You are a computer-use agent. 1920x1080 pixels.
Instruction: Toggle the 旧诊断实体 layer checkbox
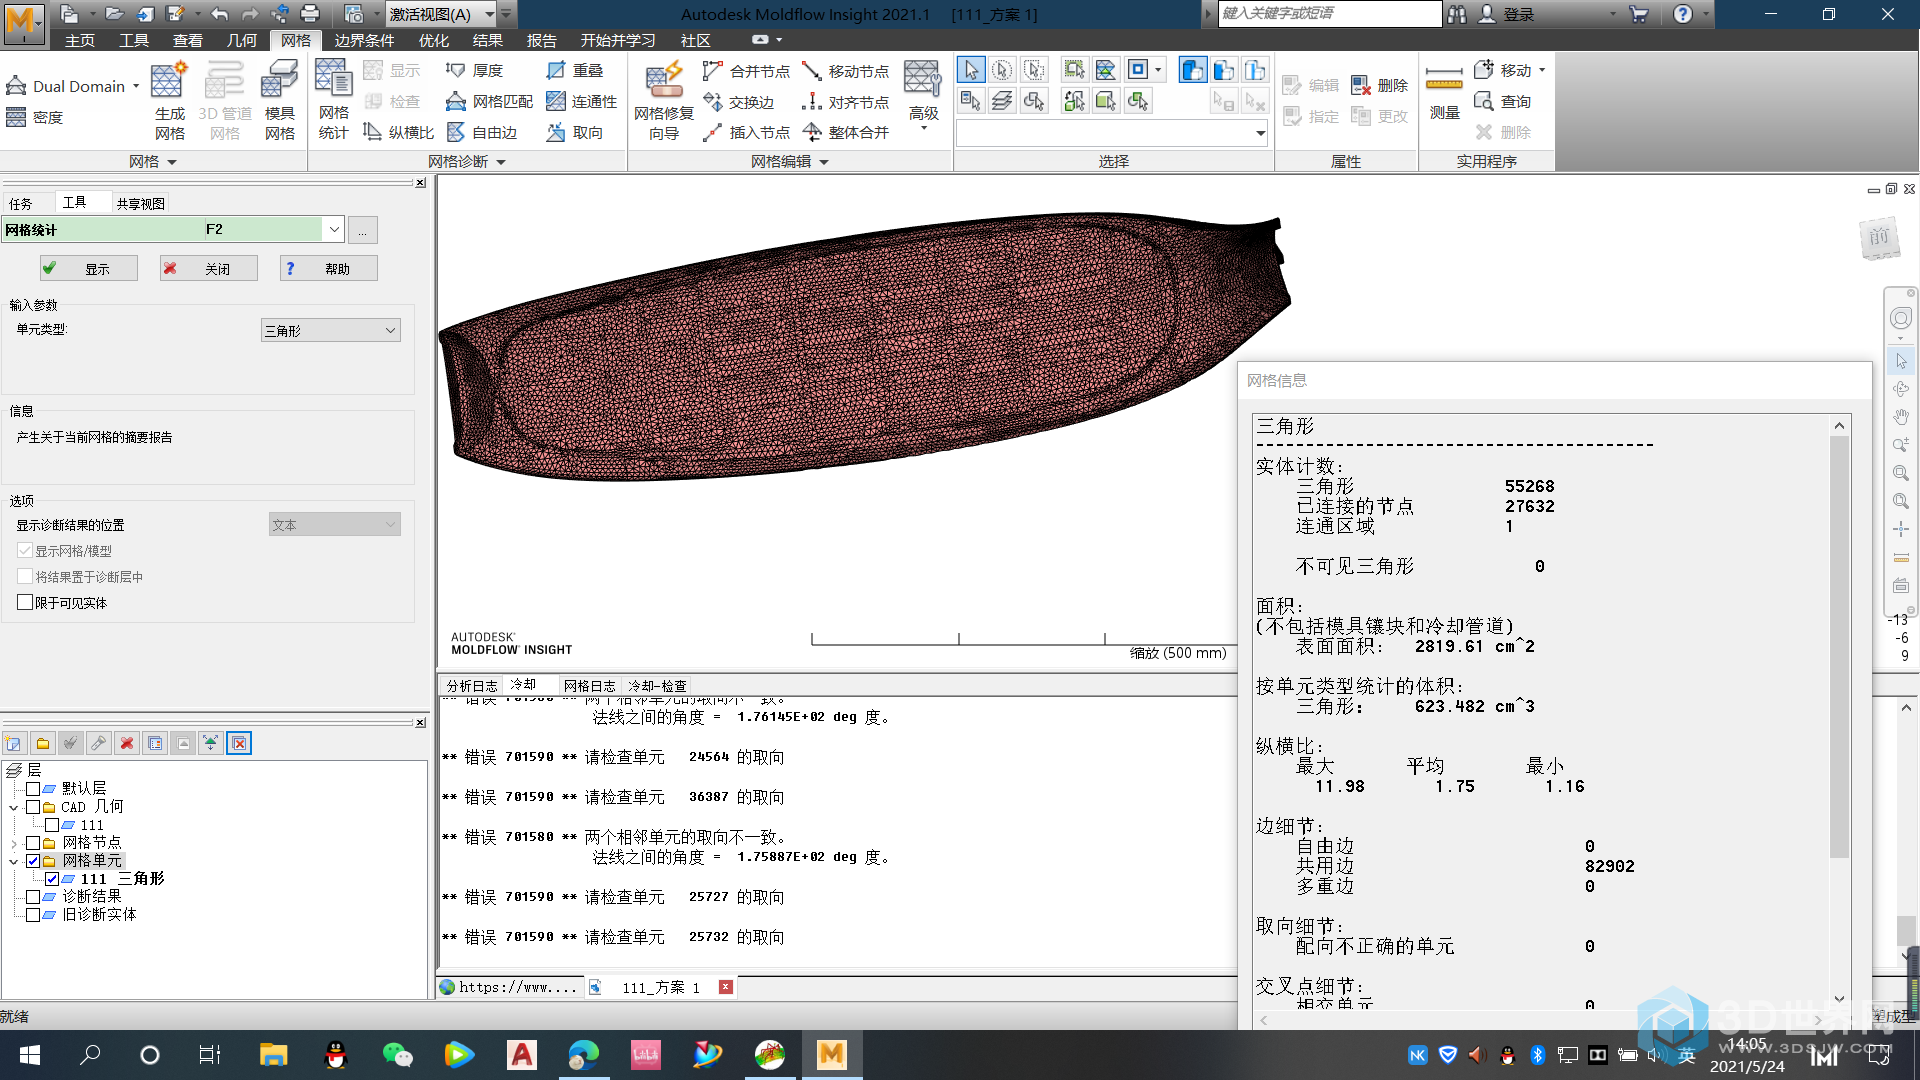(x=33, y=914)
